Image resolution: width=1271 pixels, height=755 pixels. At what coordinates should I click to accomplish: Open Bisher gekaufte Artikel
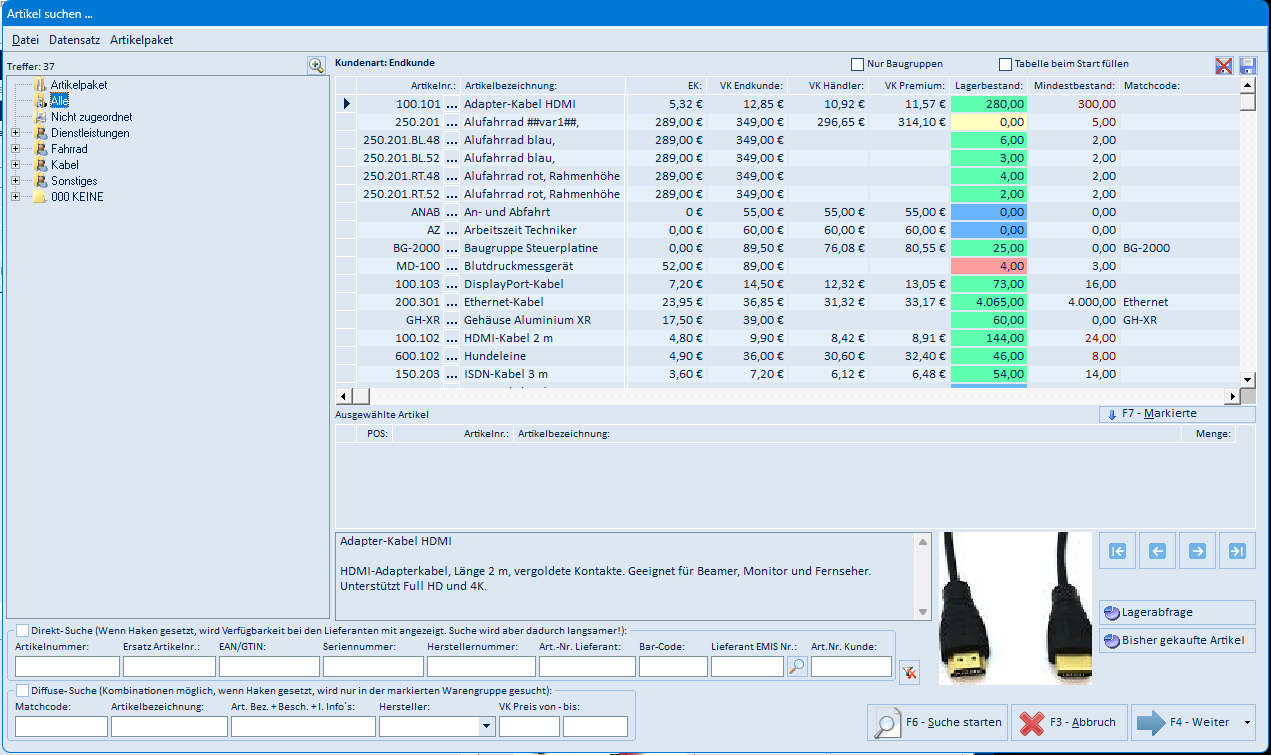coord(1177,640)
